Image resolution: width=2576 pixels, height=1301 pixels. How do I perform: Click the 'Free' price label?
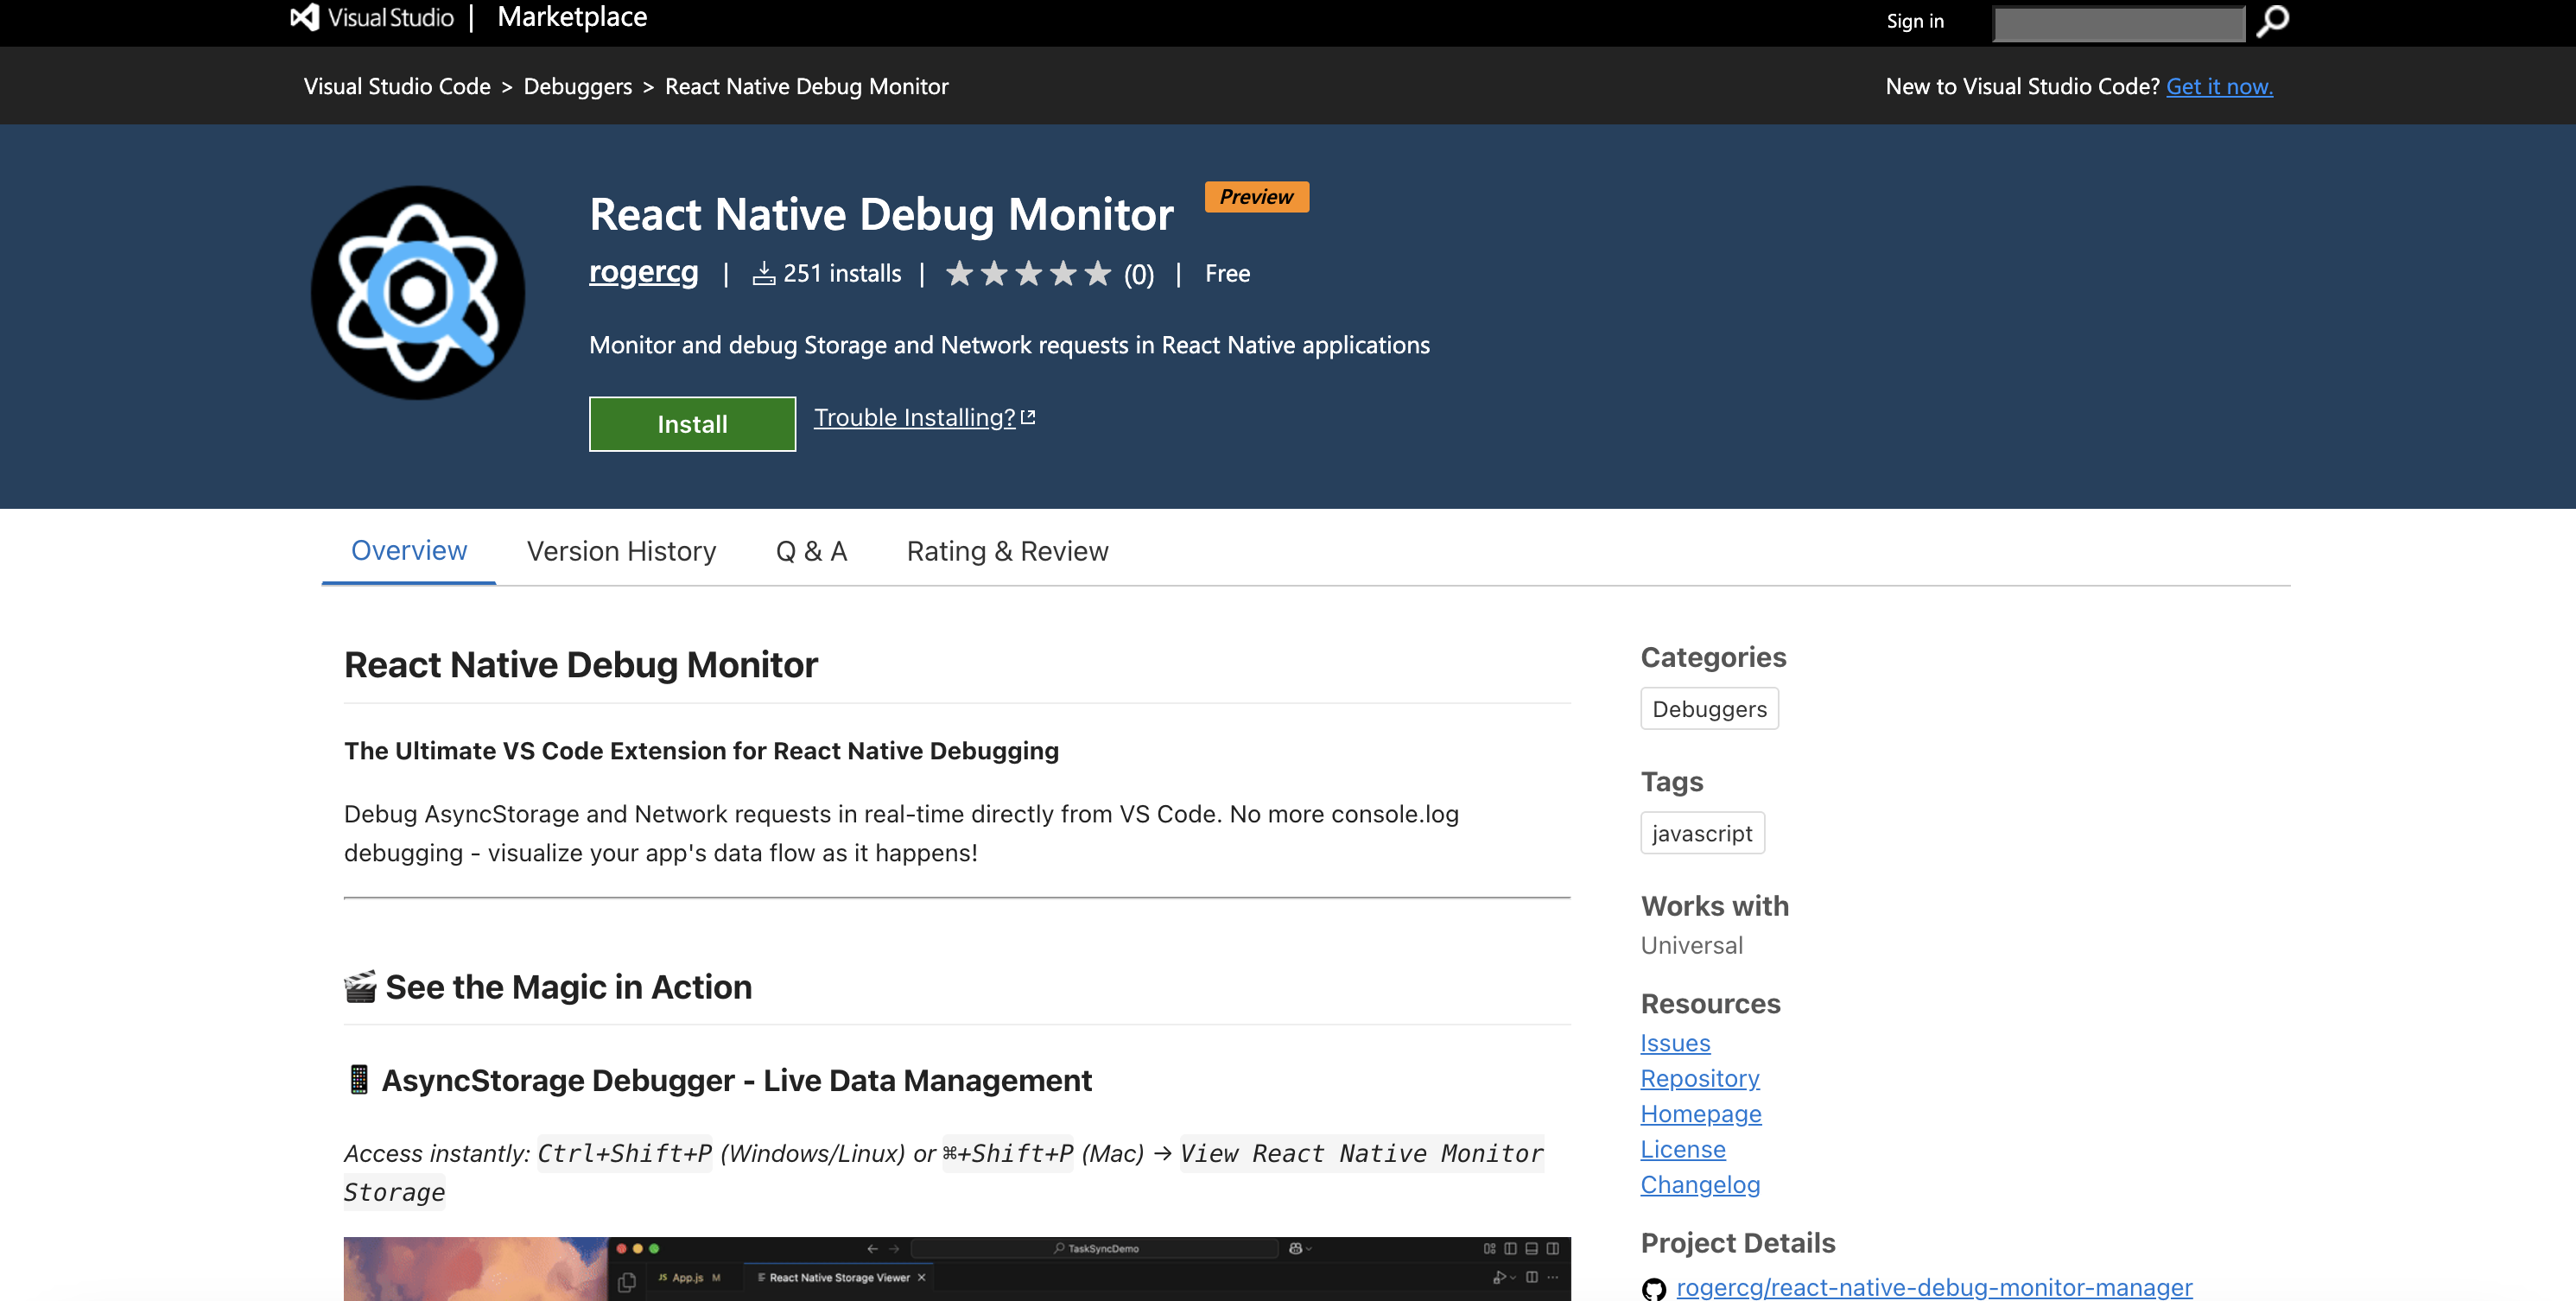pos(1227,273)
